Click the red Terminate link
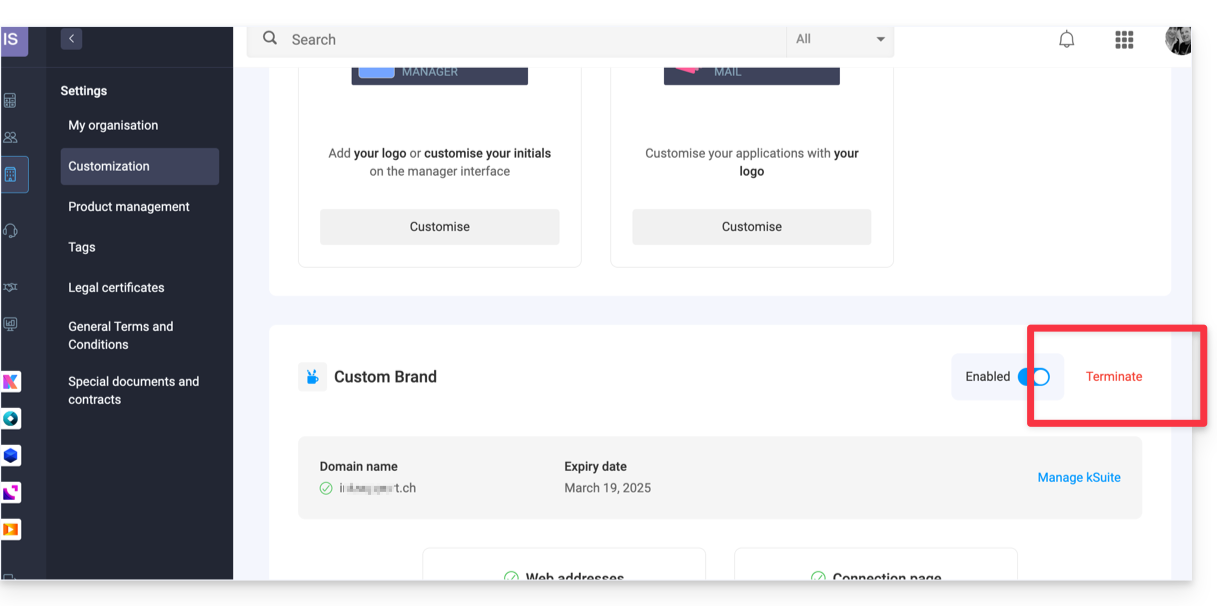1217x606 pixels. (1114, 377)
